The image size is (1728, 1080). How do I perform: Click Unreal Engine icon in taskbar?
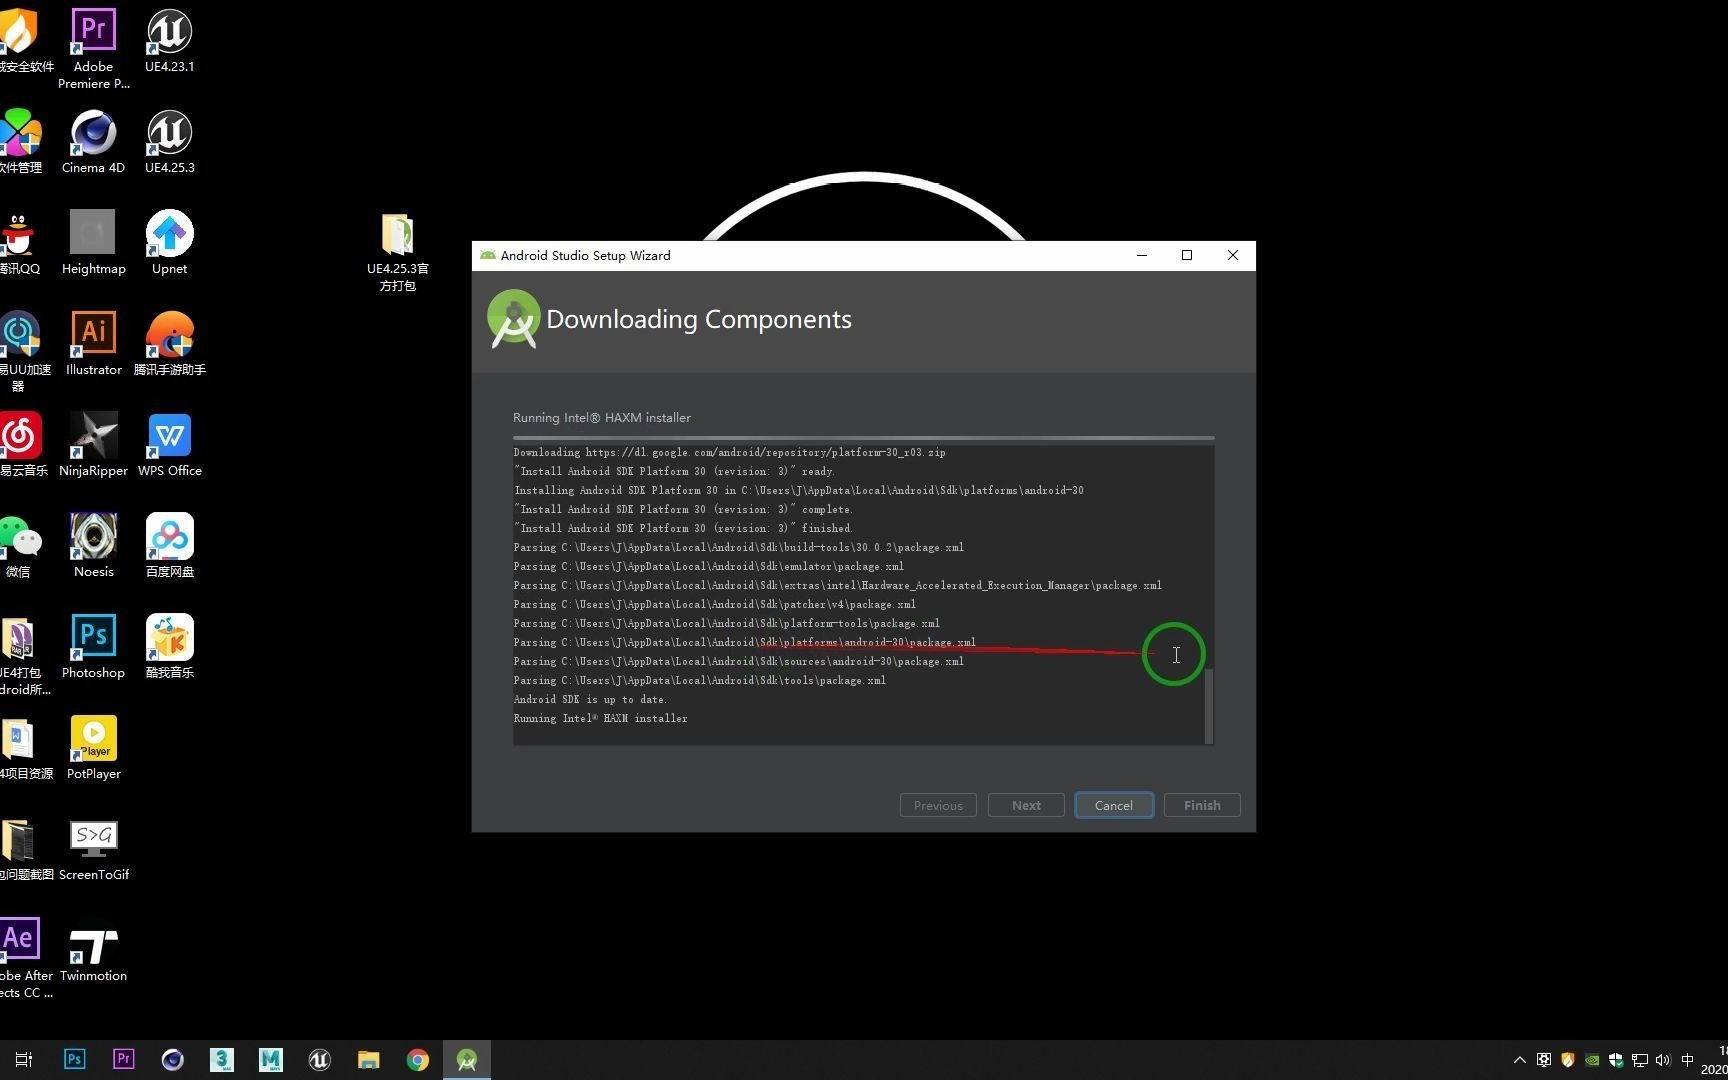point(319,1059)
